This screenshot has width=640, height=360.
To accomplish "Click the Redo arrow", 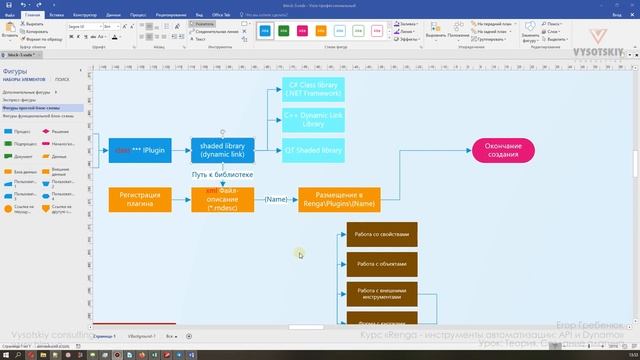I will pyautogui.click(x=39, y=5).
